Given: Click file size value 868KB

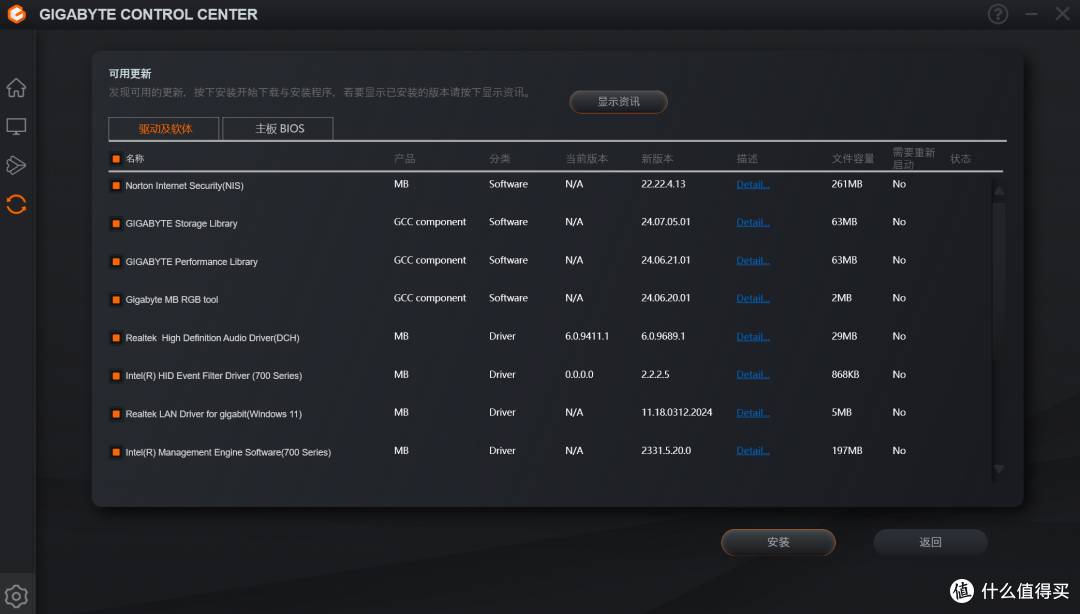Looking at the screenshot, I should tap(845, 374).
